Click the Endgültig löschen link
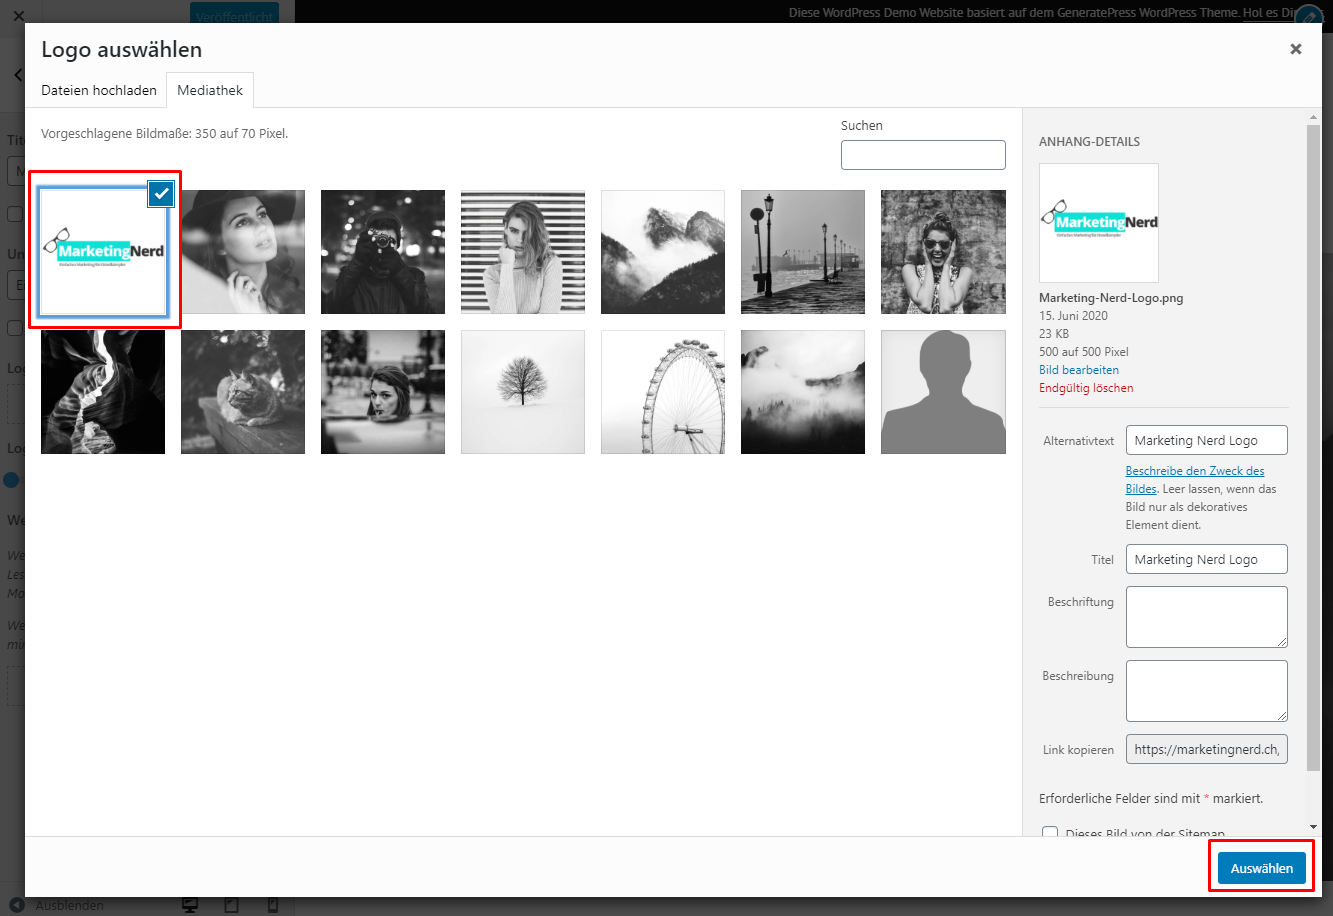 [1086, 388]
